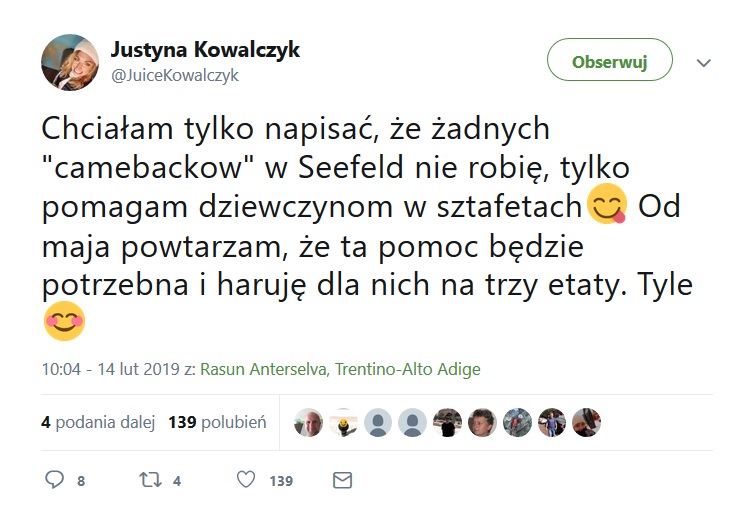Click the reply speech bubble icon

[56, 480]
